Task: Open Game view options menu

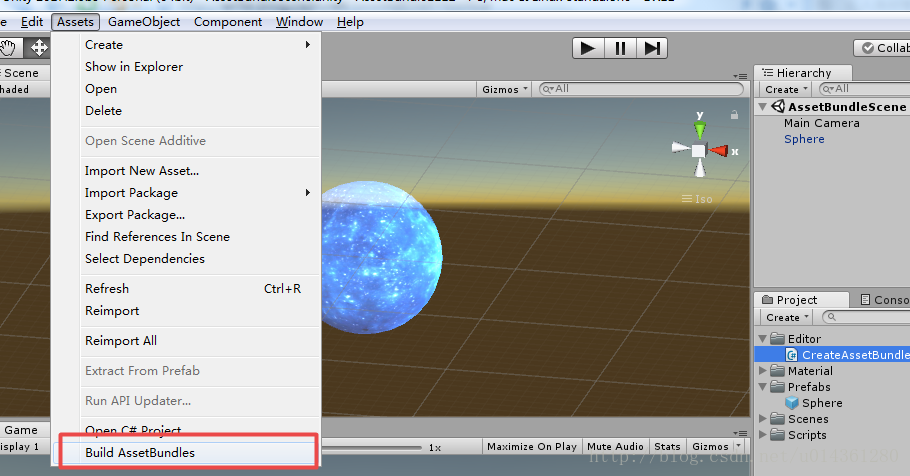Action: [x=740, y=433]
